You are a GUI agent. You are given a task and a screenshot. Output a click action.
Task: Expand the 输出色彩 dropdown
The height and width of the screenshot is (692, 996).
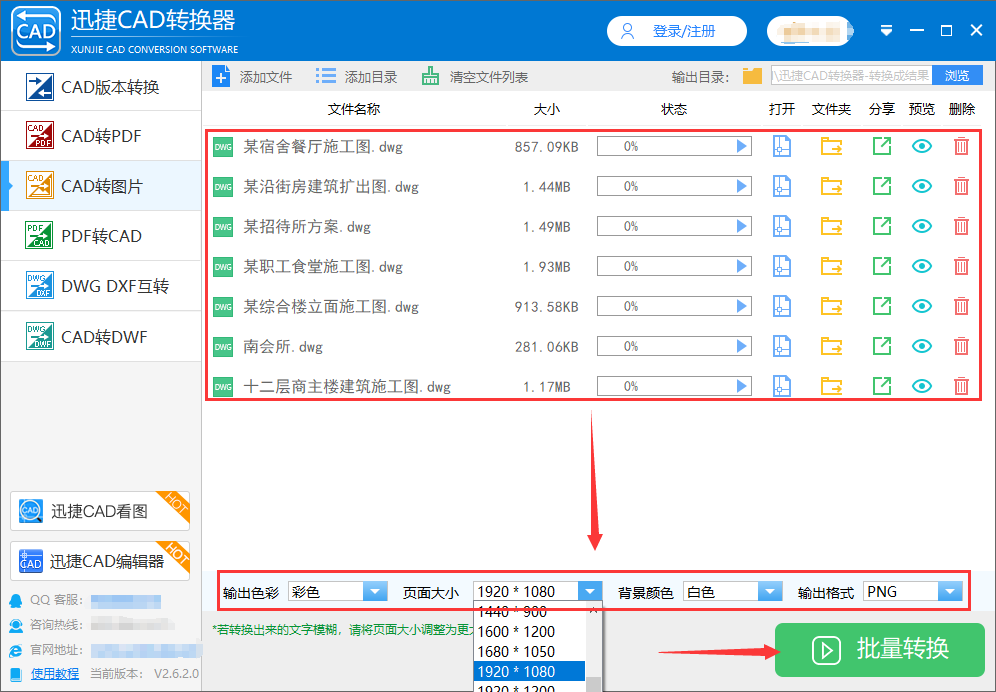(375, 592)
